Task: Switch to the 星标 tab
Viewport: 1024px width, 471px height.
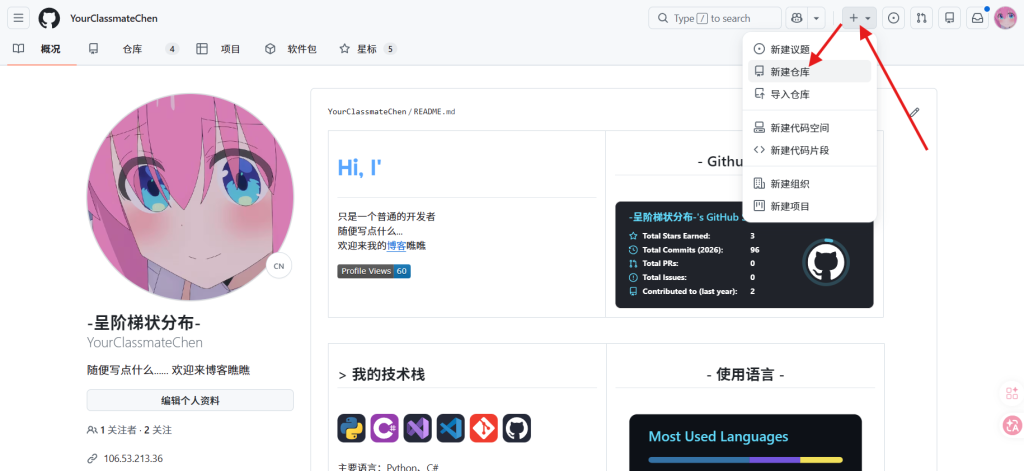Action: pyautogui.click(x=368, y=49)
